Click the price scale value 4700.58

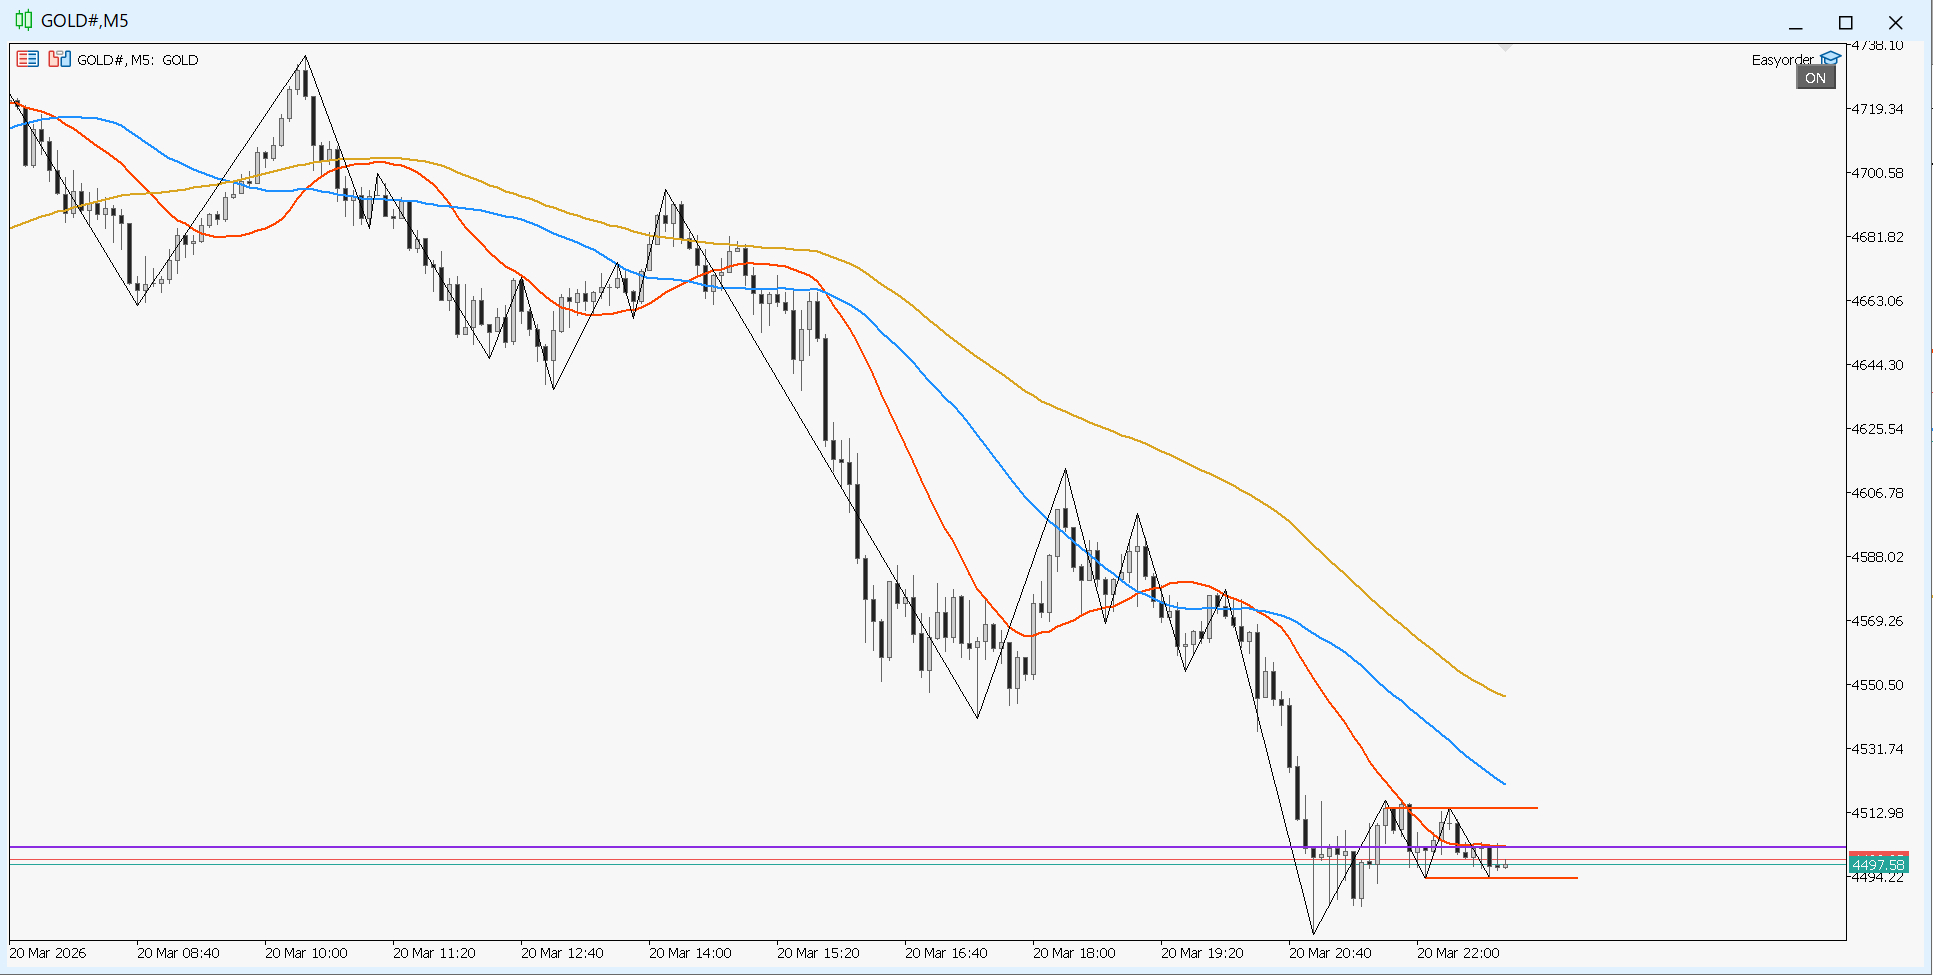point(1877,173)
